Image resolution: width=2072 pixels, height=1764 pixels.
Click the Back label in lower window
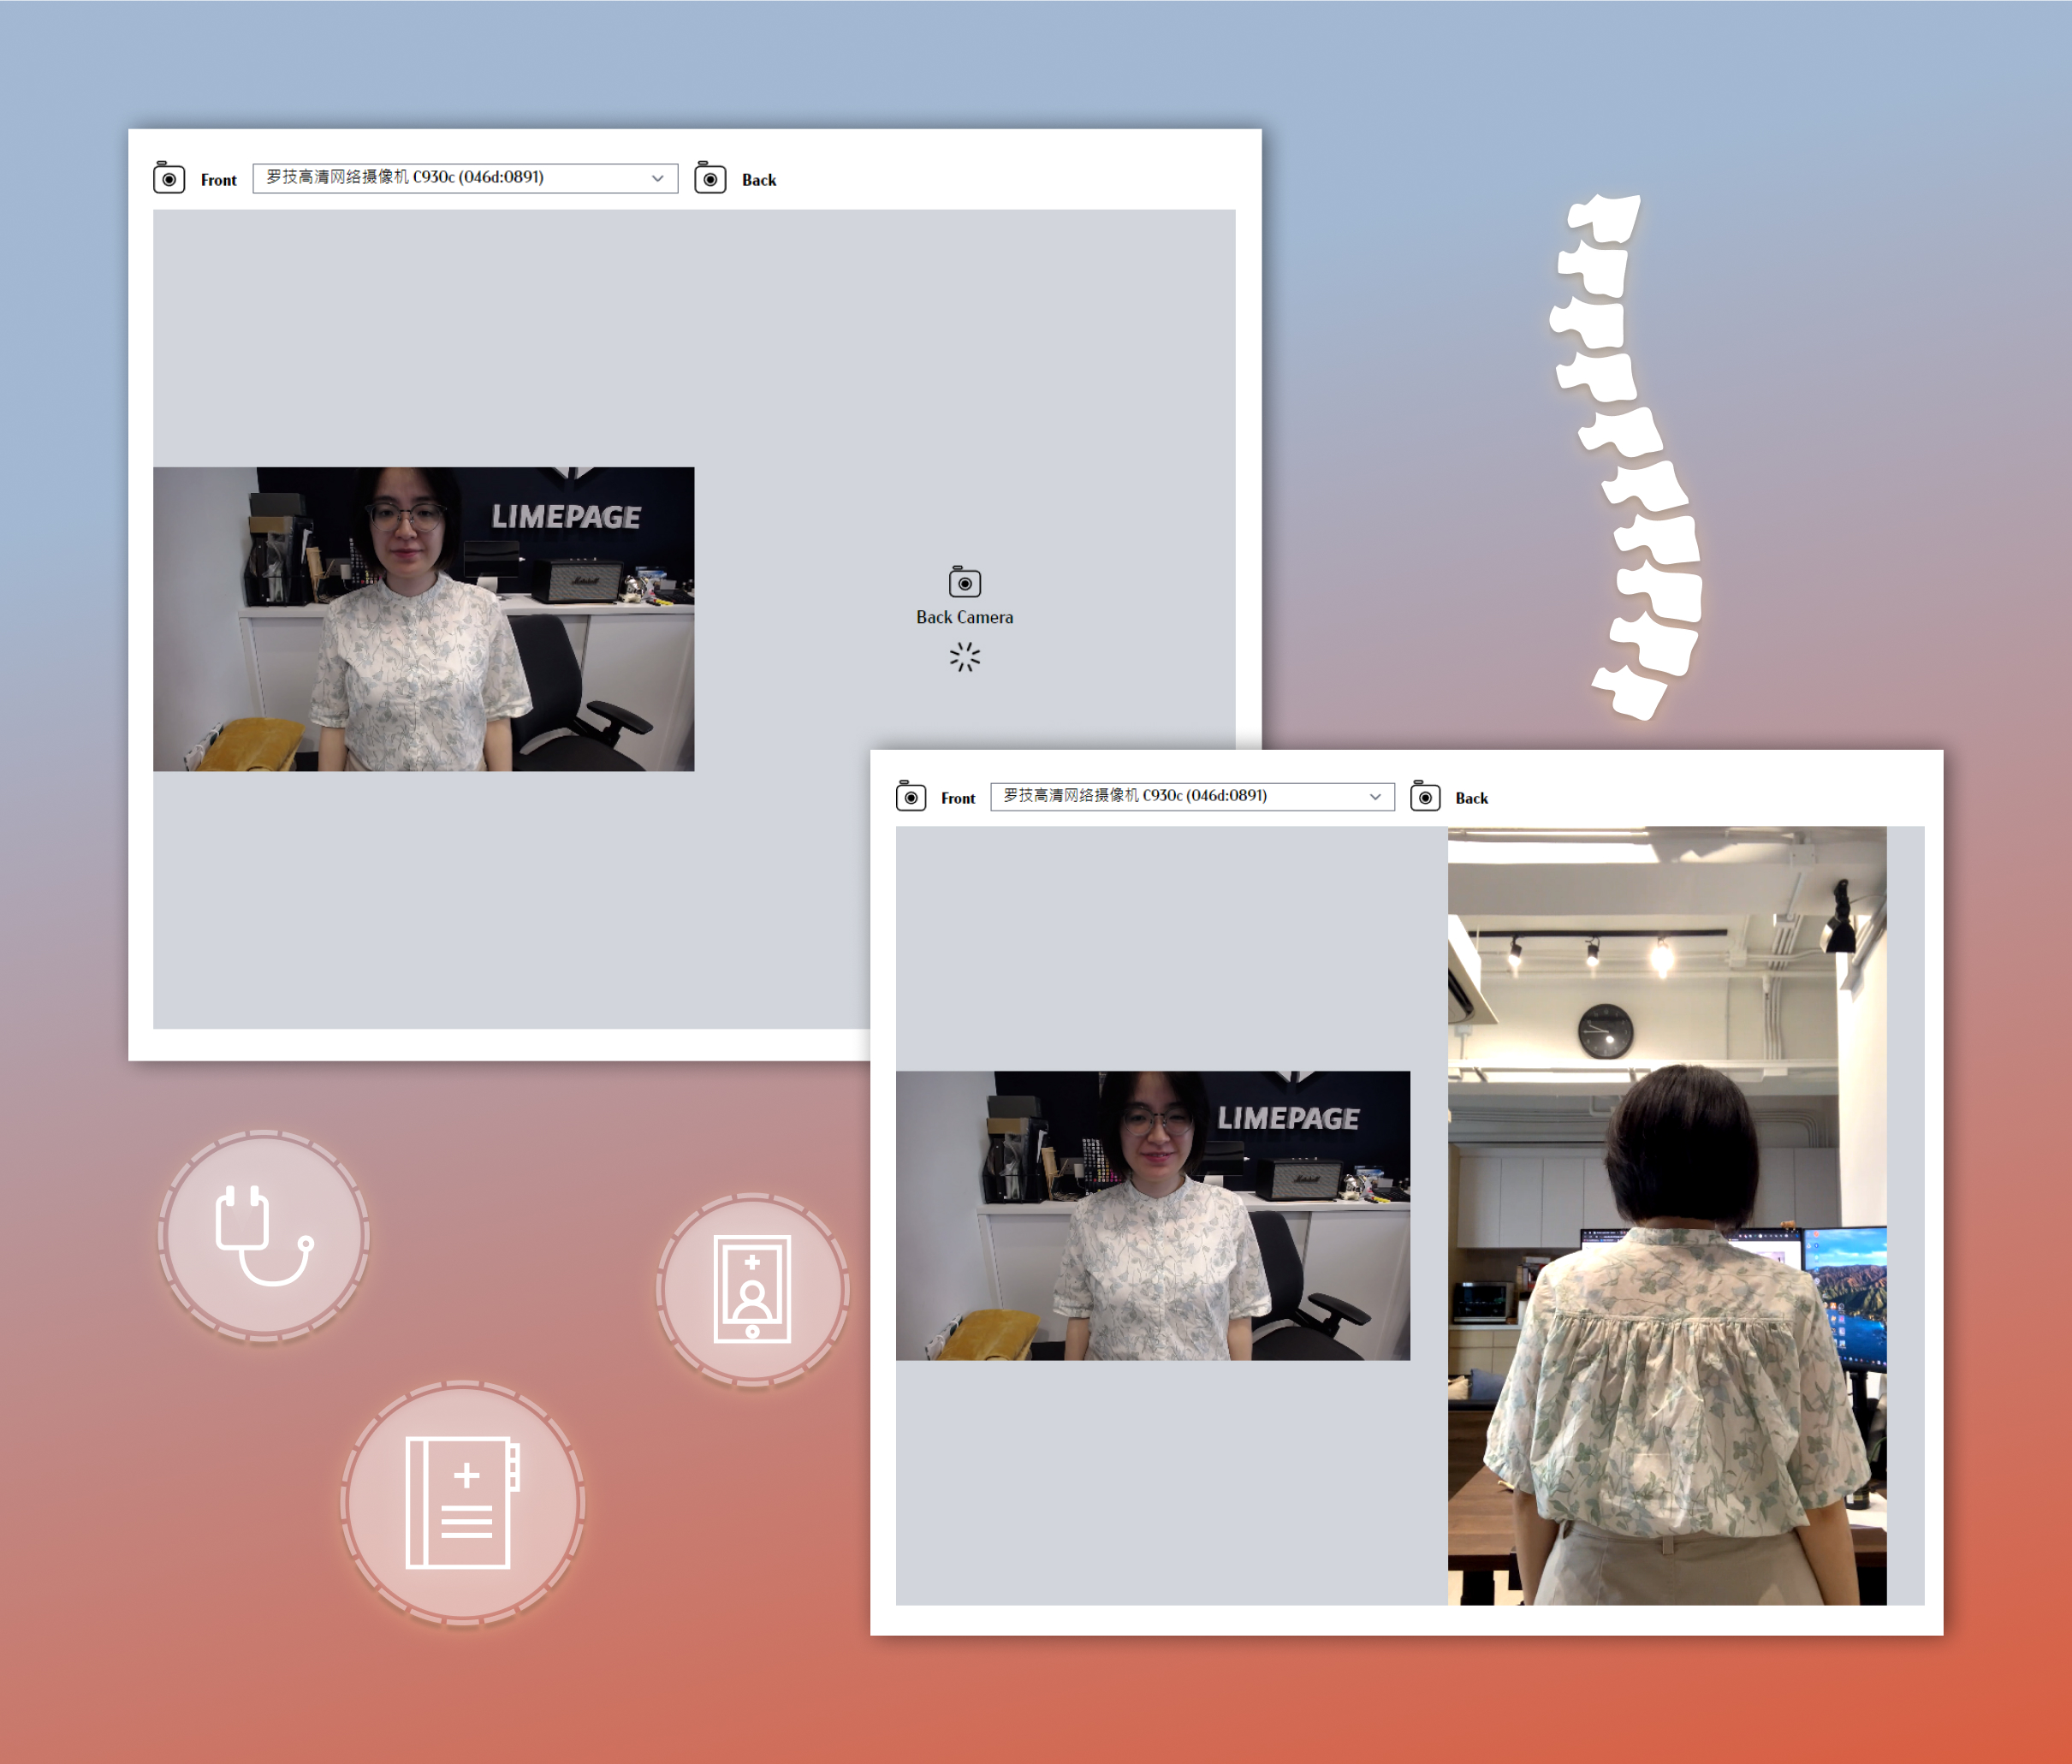coord(1471,798)
